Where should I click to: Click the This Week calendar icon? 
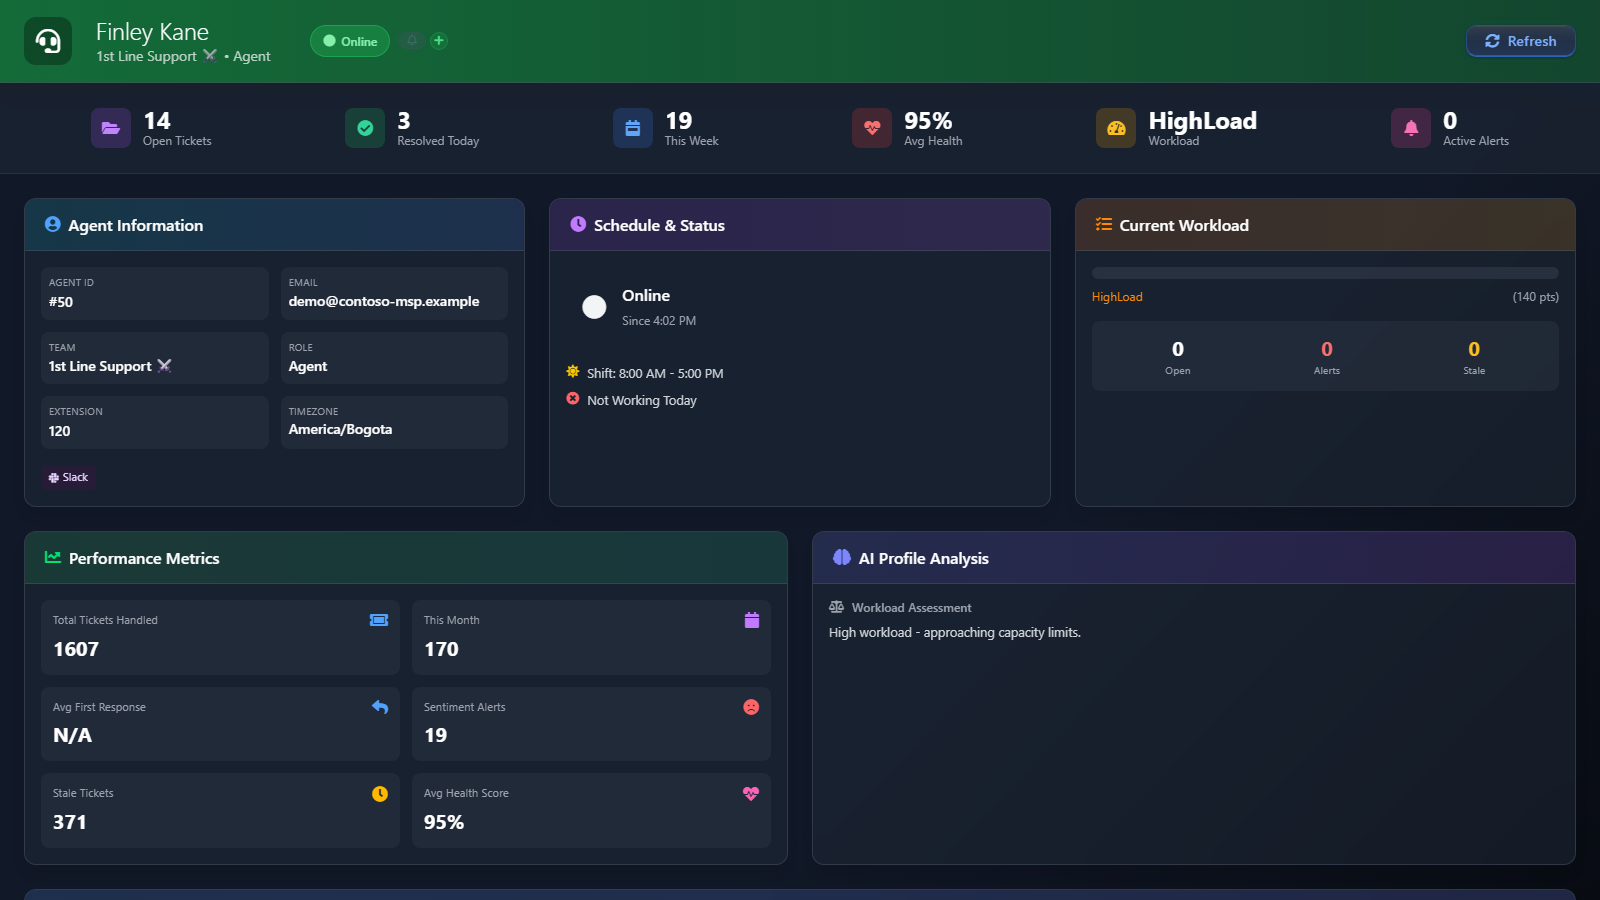click(633, 128)
